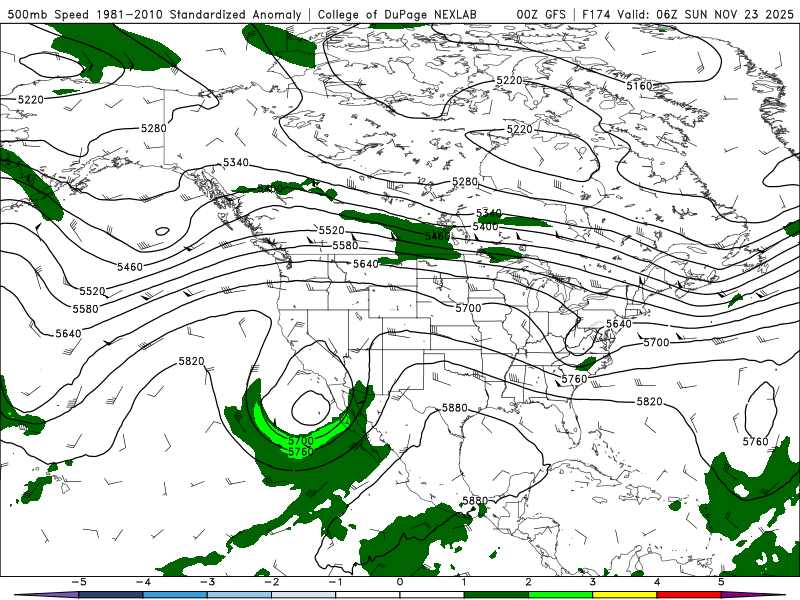The width and height of the screenshot is (800, 600).
Task: Click the colorbar tick label '1'
Action: (464, 582)
